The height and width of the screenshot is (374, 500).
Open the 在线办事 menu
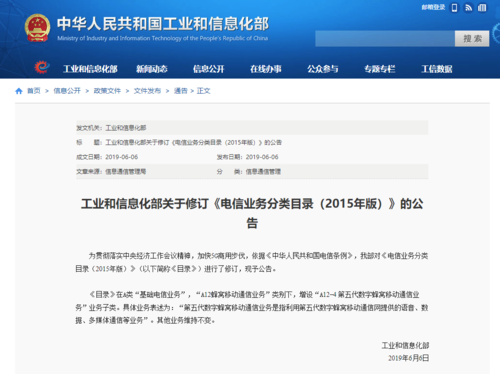coord(266,69)
